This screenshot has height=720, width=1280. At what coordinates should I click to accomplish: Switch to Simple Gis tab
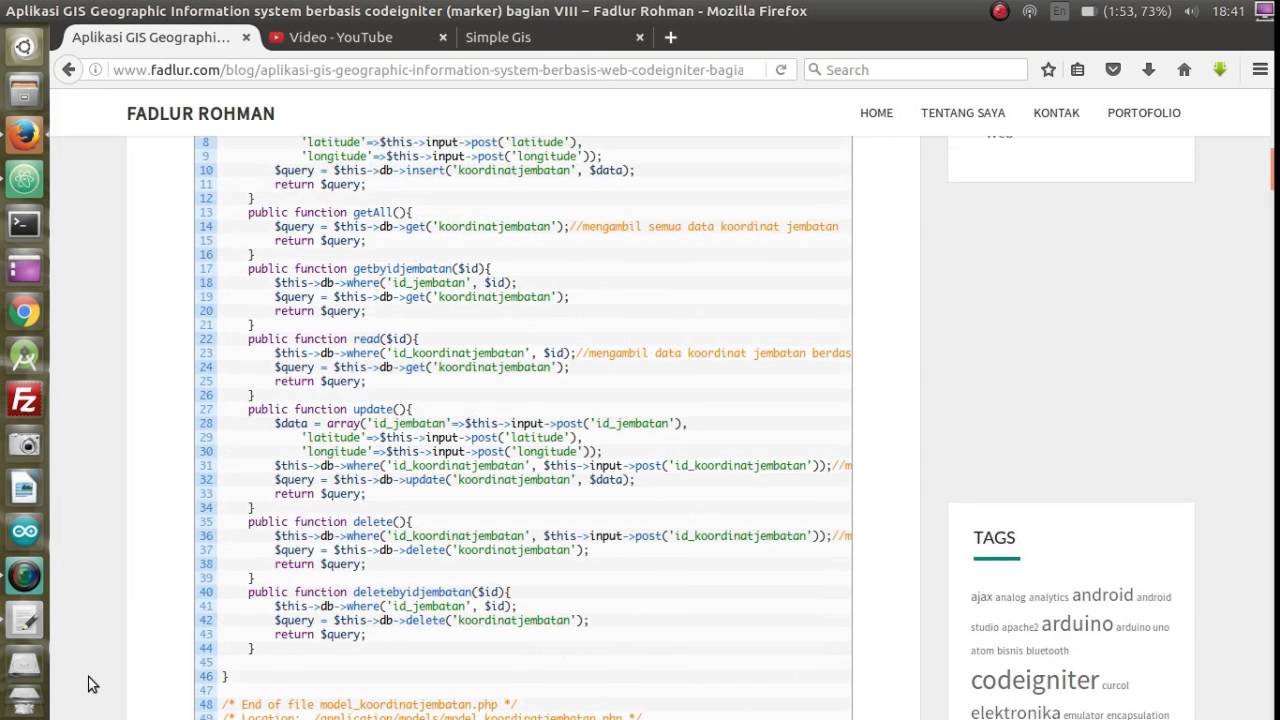click(x=498, y=37)
